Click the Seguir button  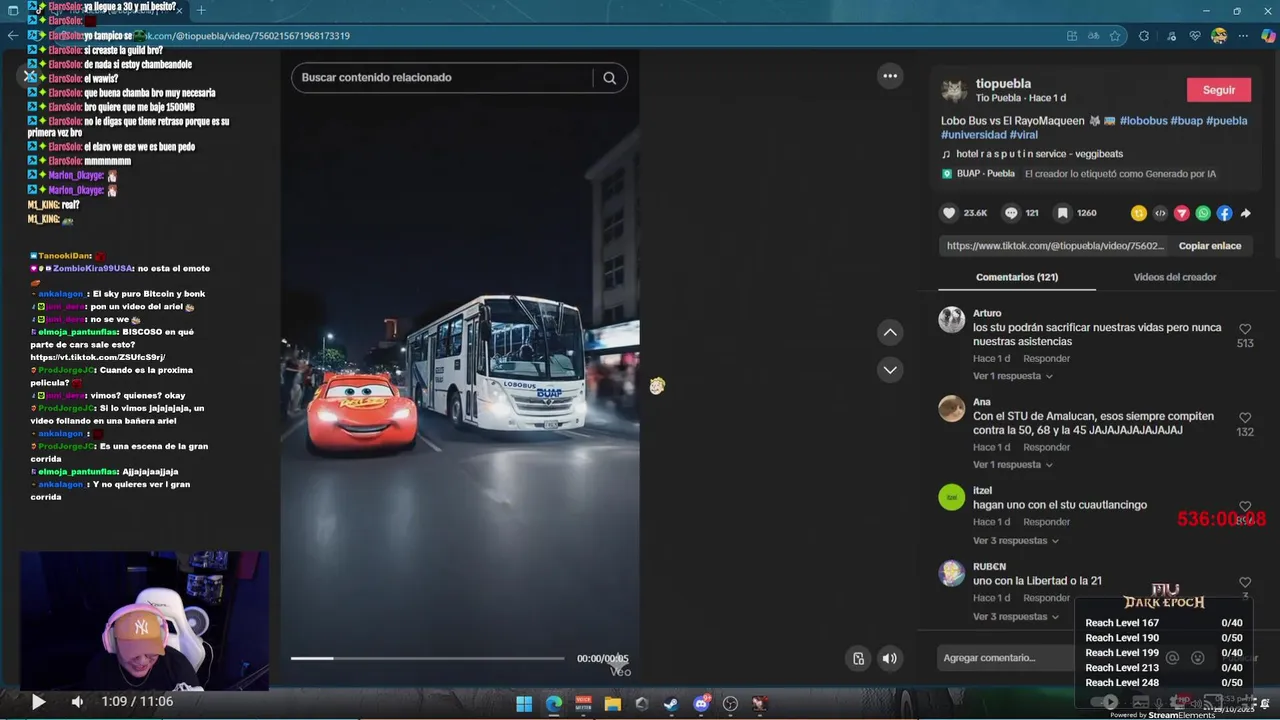coord(1219,90)
